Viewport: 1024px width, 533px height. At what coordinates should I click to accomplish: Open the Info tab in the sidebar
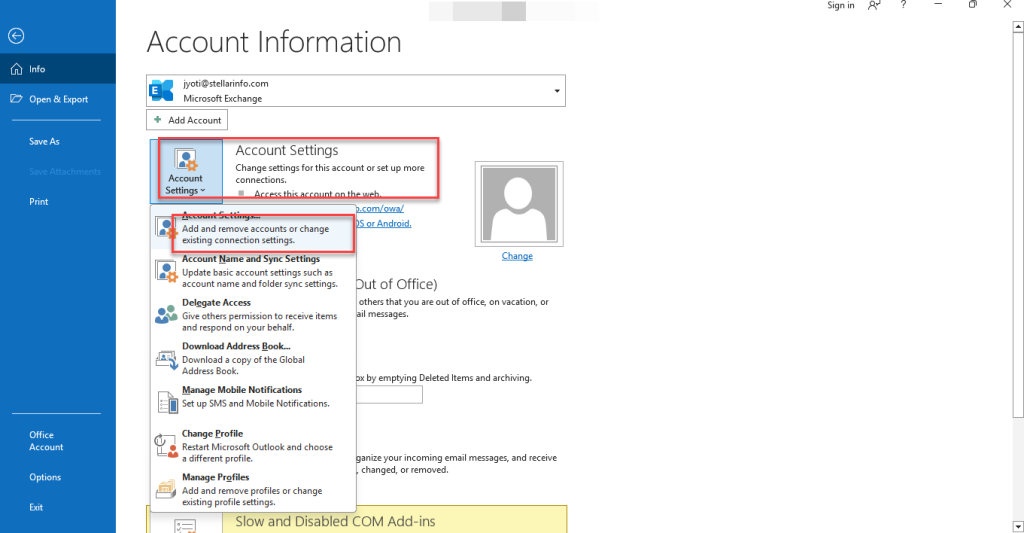coord(57,69)
